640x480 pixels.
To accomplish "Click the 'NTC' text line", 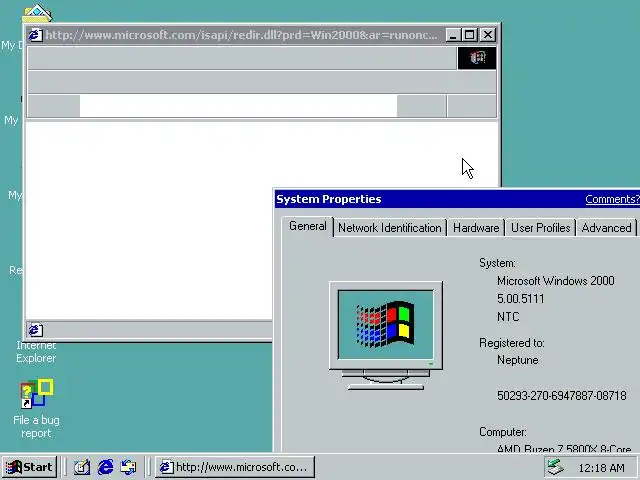I will point(508,317).
